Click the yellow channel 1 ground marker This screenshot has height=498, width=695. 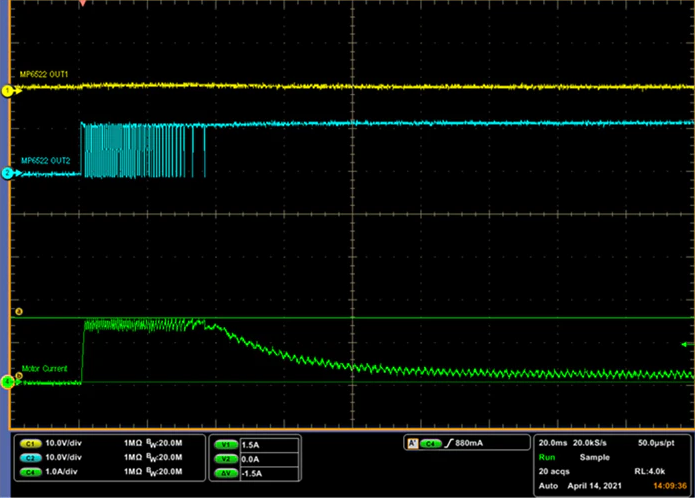click(x=7, y=90)
